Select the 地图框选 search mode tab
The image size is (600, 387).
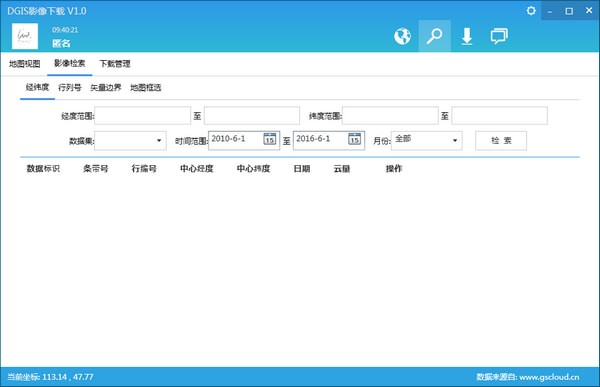point(145,88)
